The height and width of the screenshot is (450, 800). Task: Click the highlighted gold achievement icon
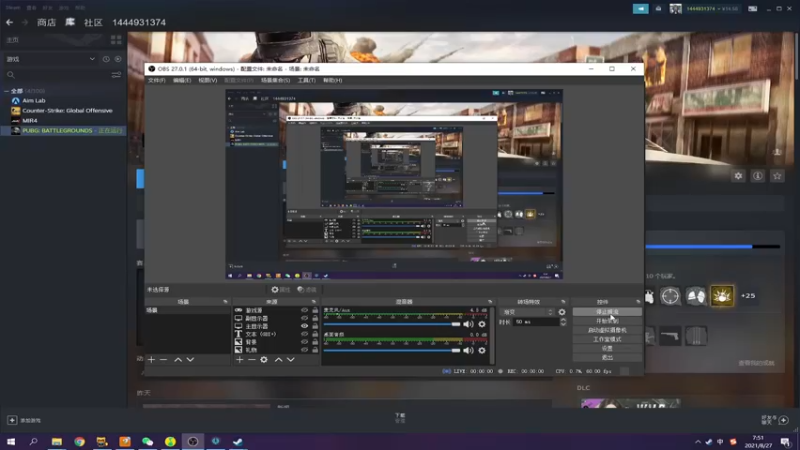tap(722, 296)
